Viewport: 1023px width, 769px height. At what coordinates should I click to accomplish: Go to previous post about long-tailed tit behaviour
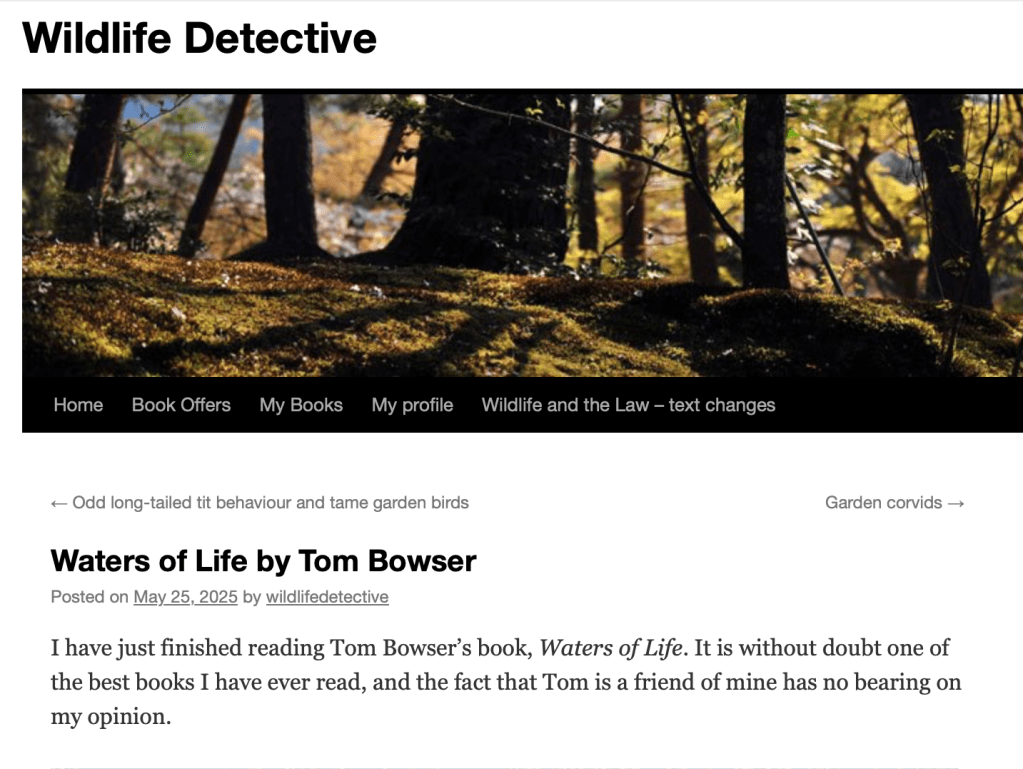(x=270, y=502)
